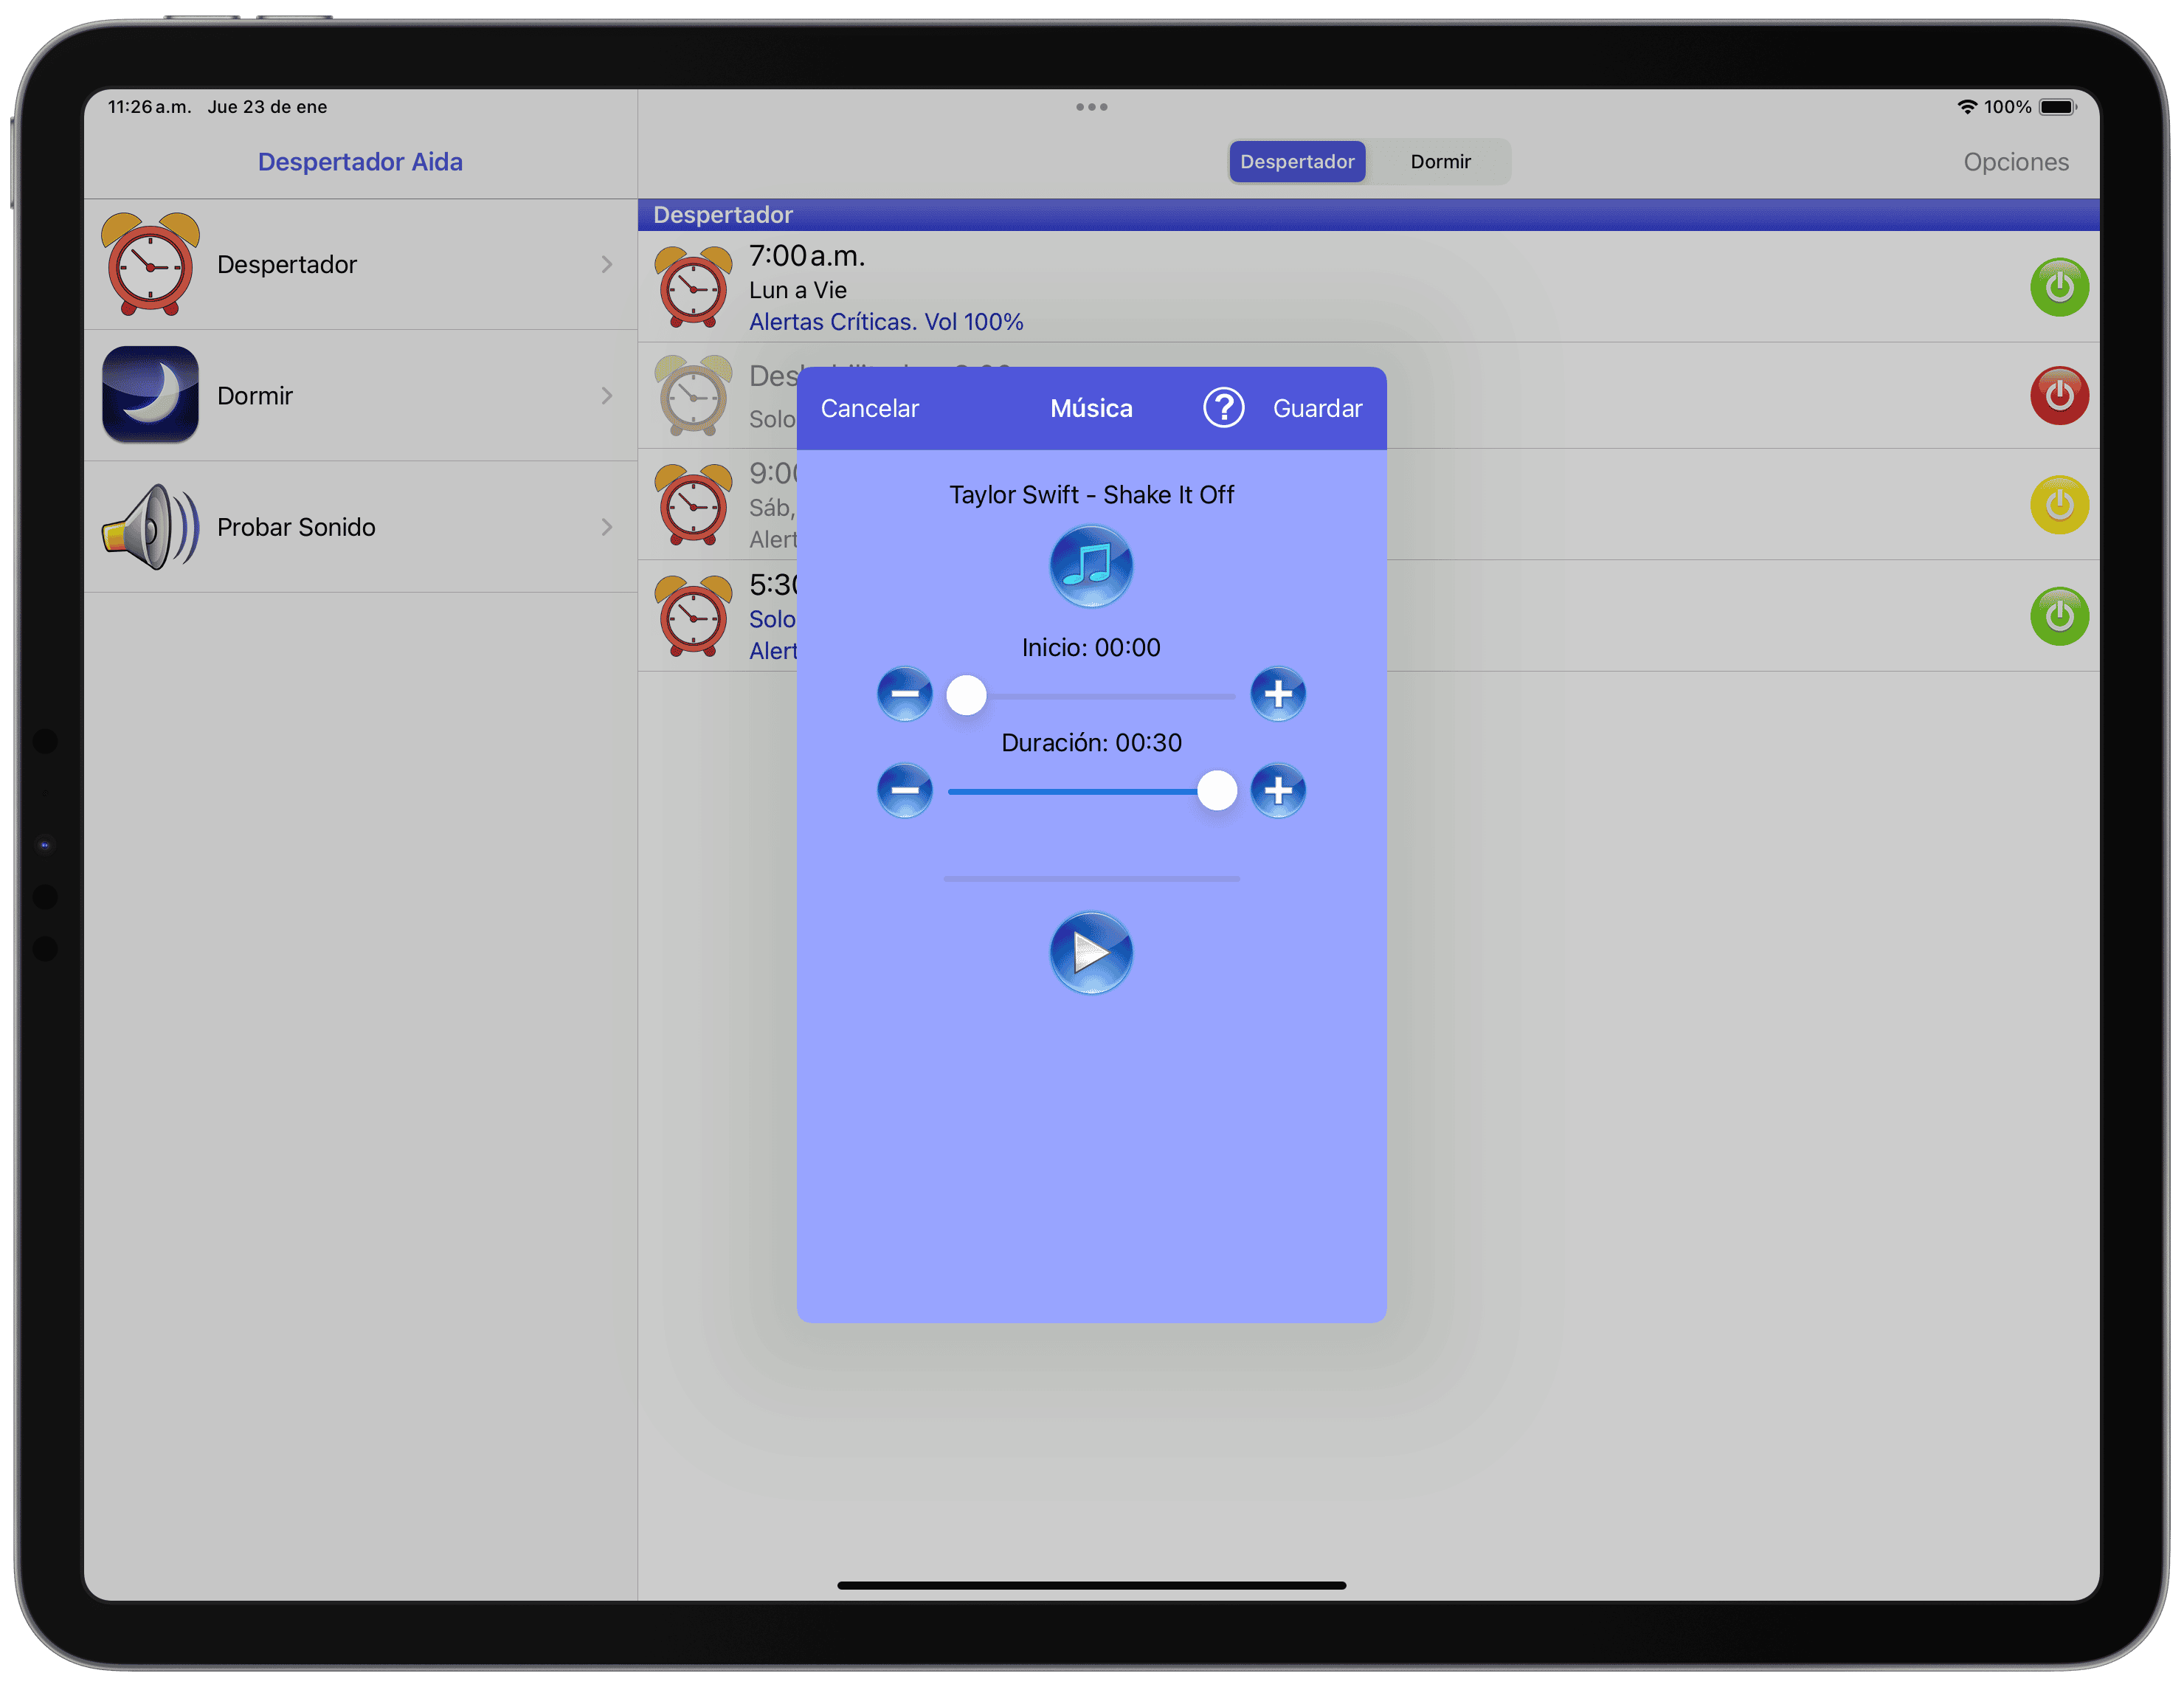Decrease Inicio start time with minus

tap(904, 694)
